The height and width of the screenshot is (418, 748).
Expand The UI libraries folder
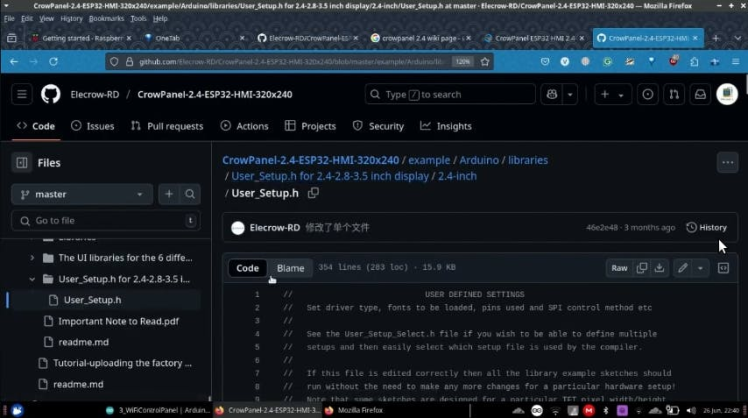click(32, 258)
